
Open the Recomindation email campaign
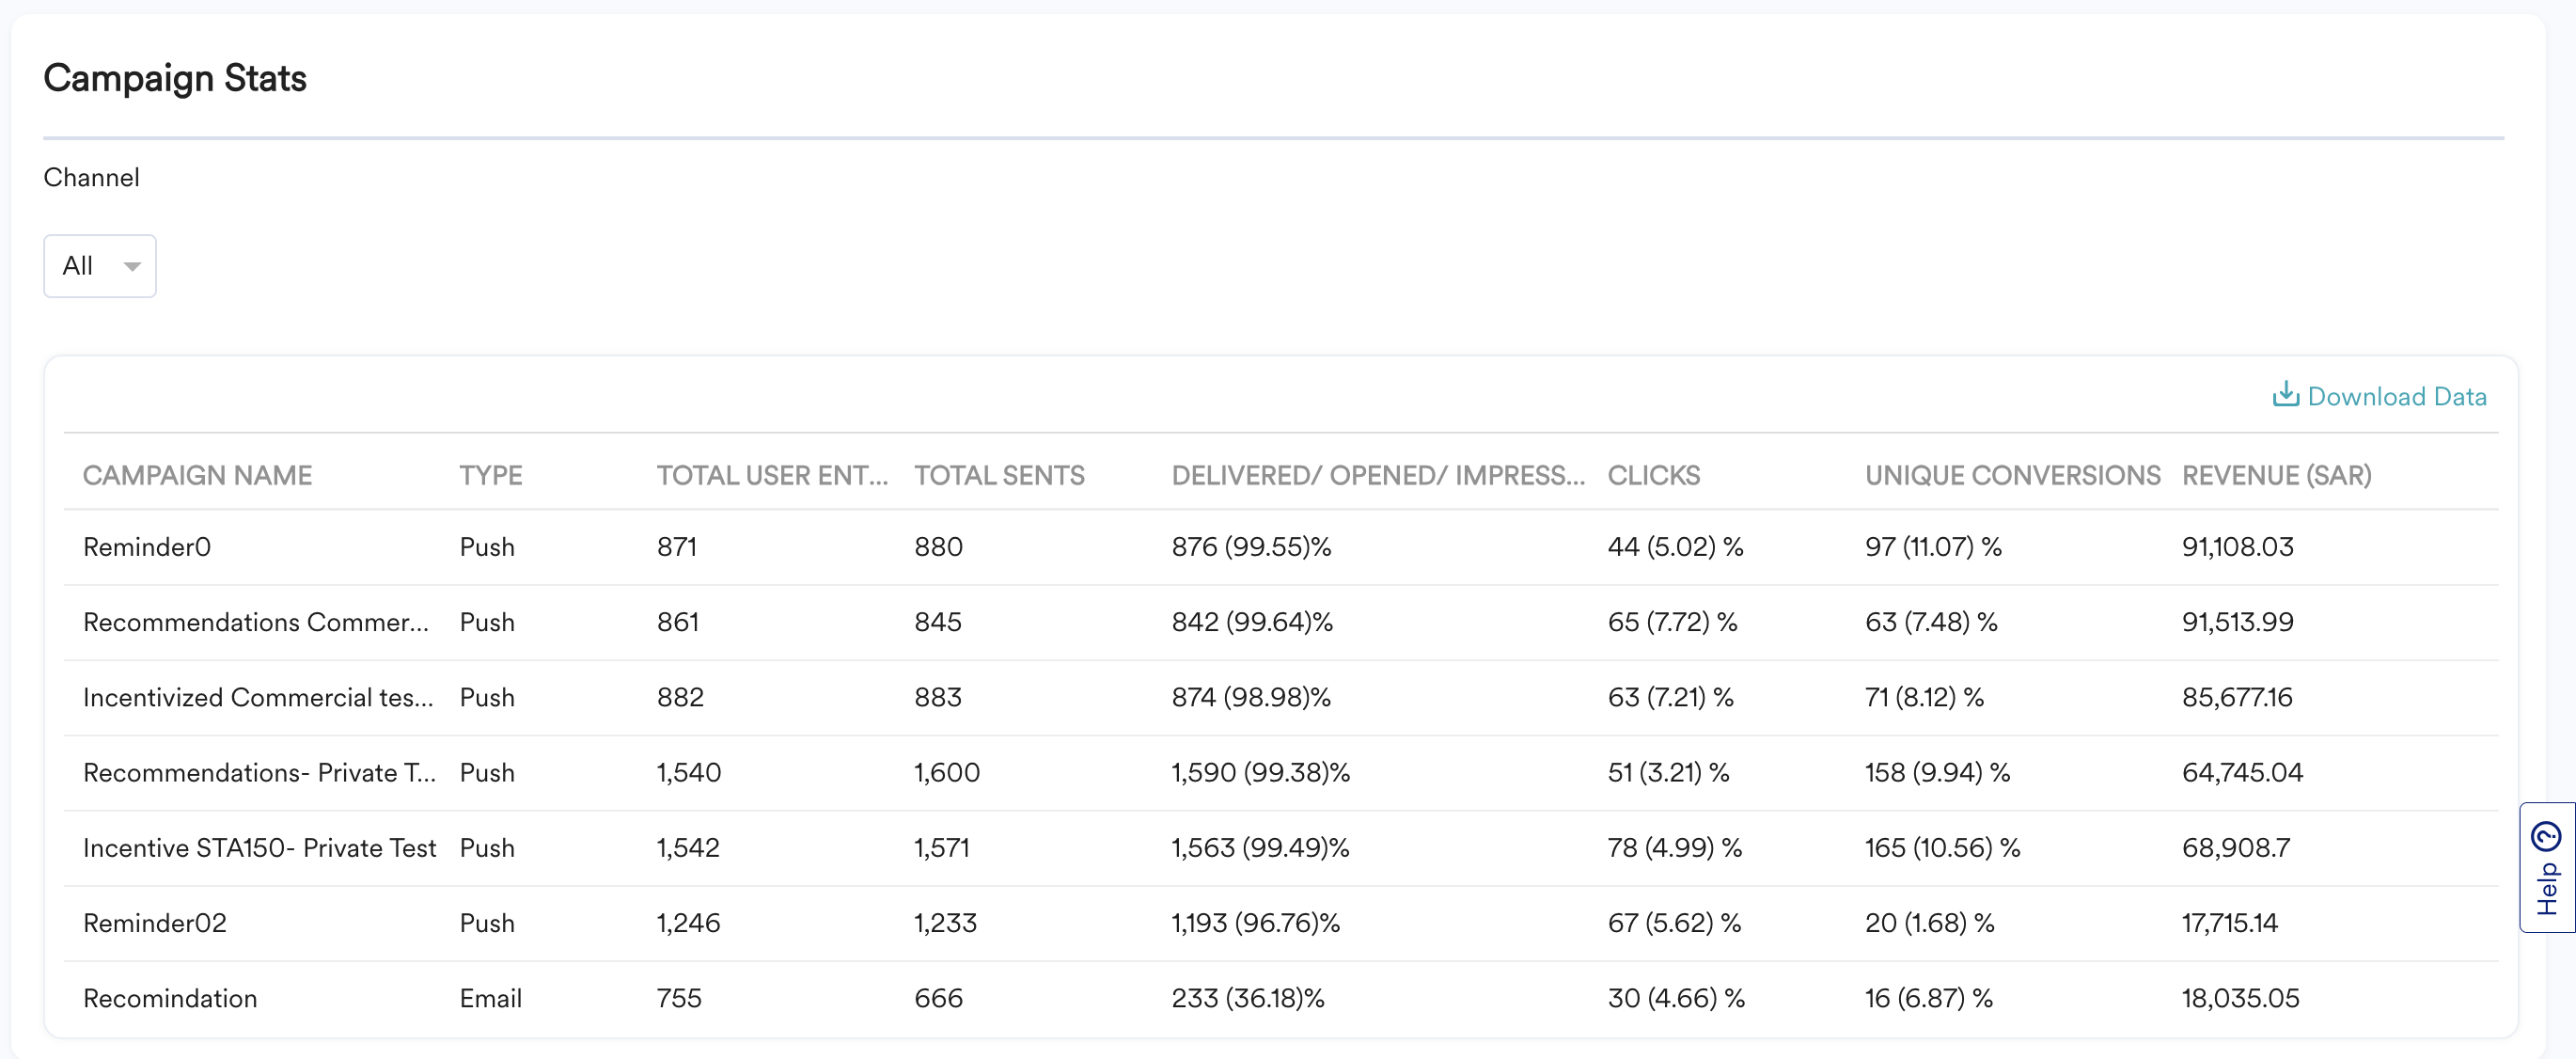click(x=170, y=998)
